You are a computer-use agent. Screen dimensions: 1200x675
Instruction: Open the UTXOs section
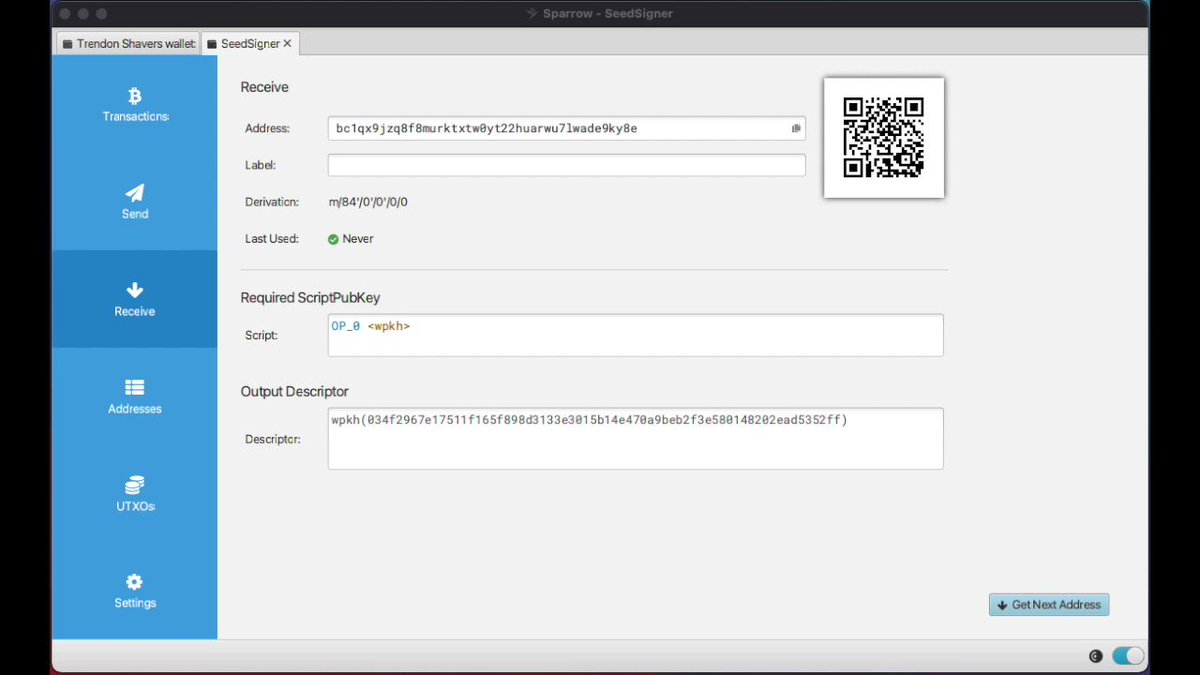[135, 494]
